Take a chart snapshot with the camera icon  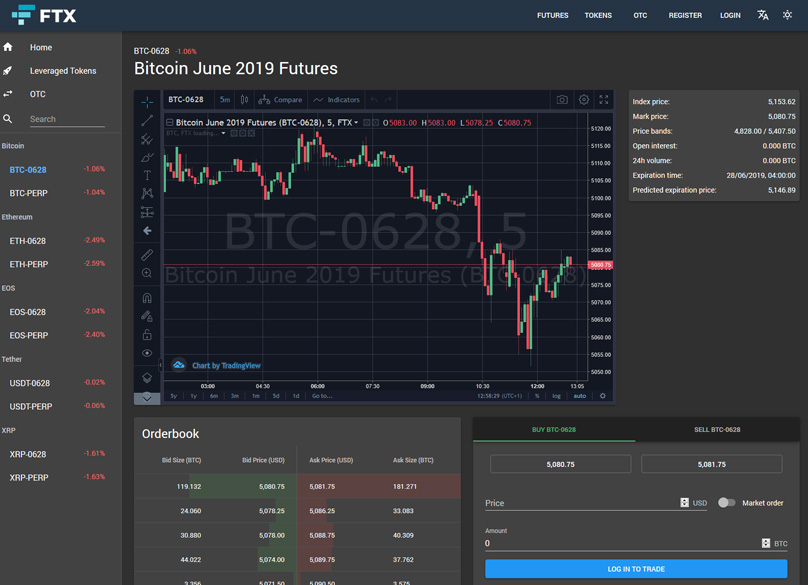562,100
